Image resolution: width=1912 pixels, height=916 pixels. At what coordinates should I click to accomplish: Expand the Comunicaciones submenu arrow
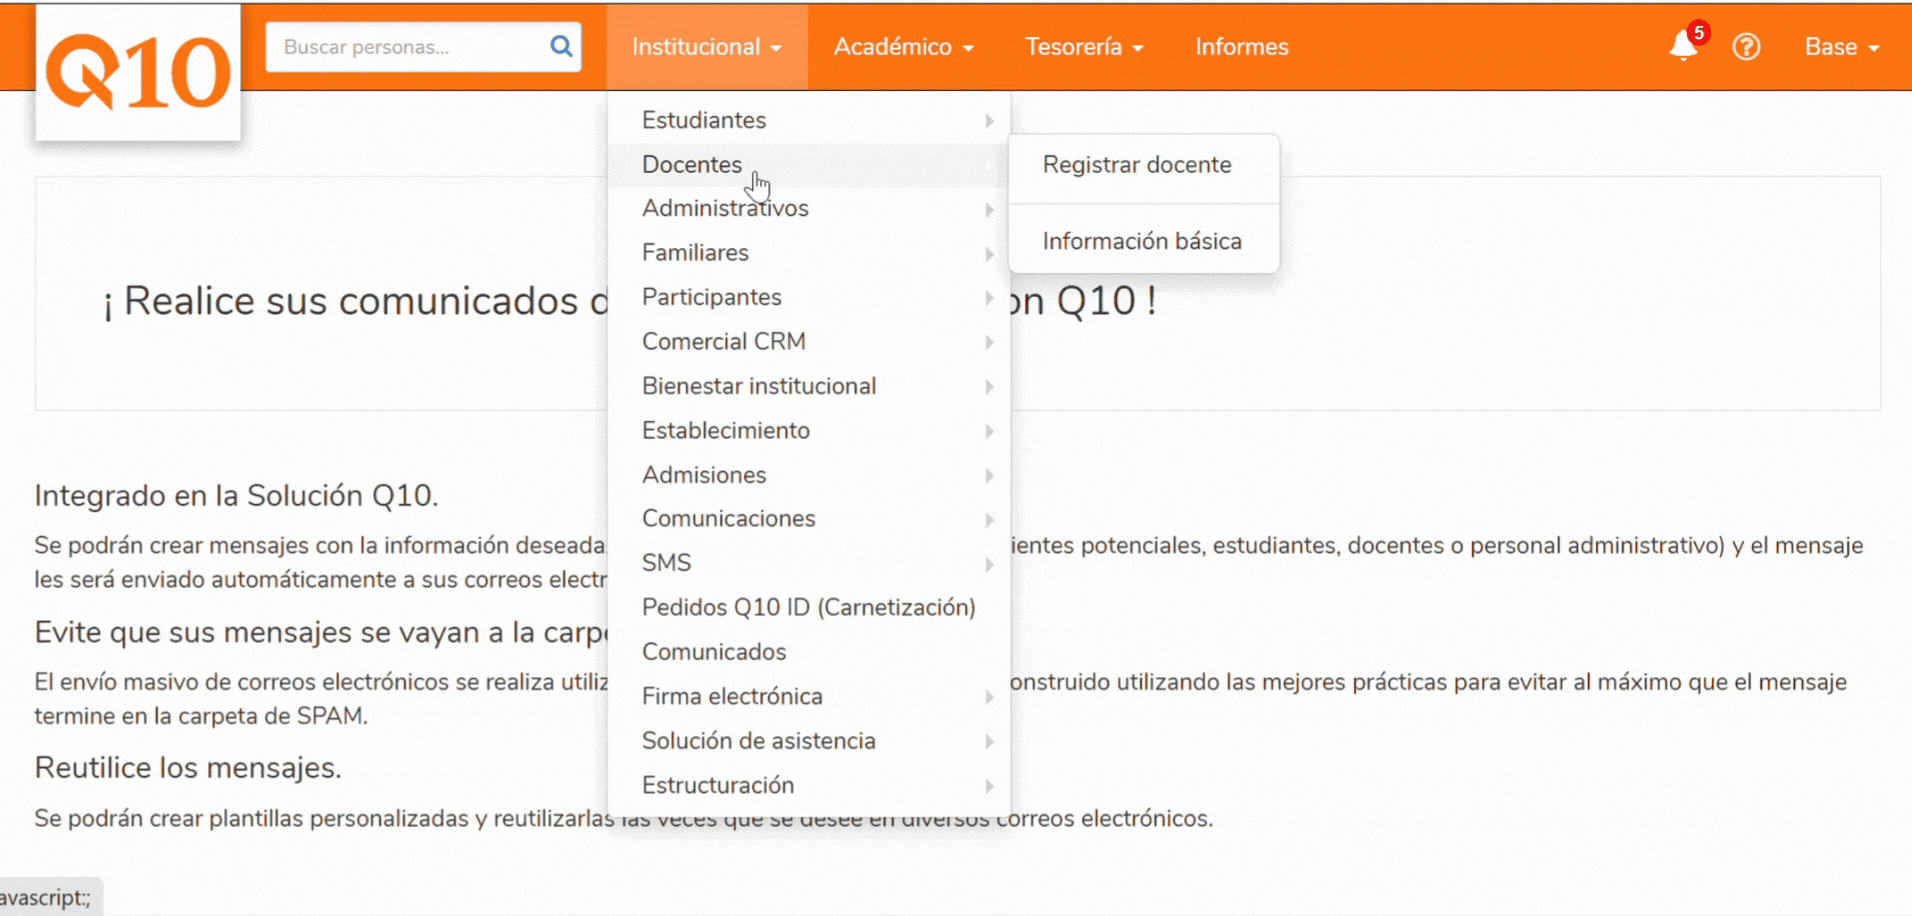coord(989,520)
